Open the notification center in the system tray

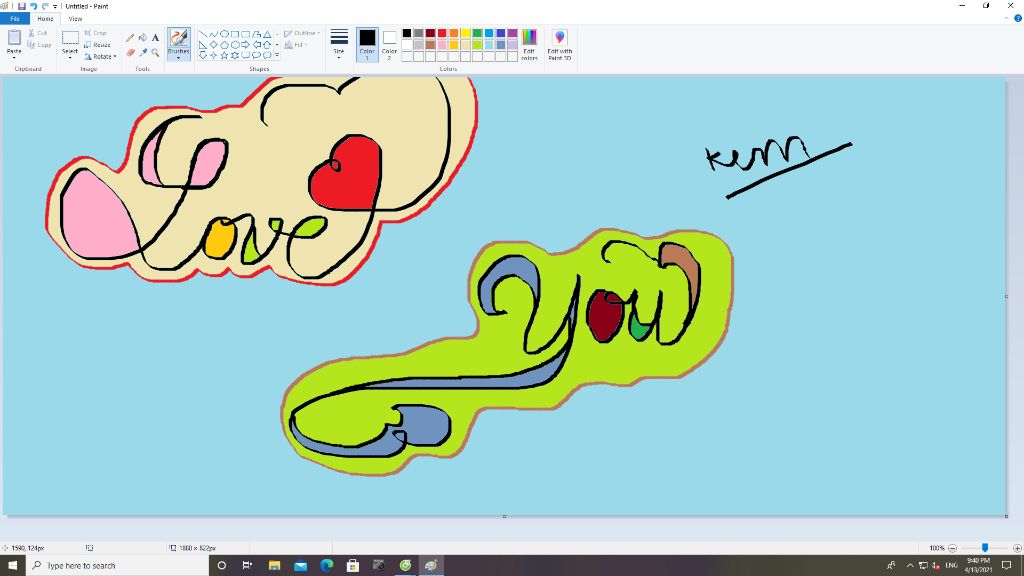[1006, 566]
